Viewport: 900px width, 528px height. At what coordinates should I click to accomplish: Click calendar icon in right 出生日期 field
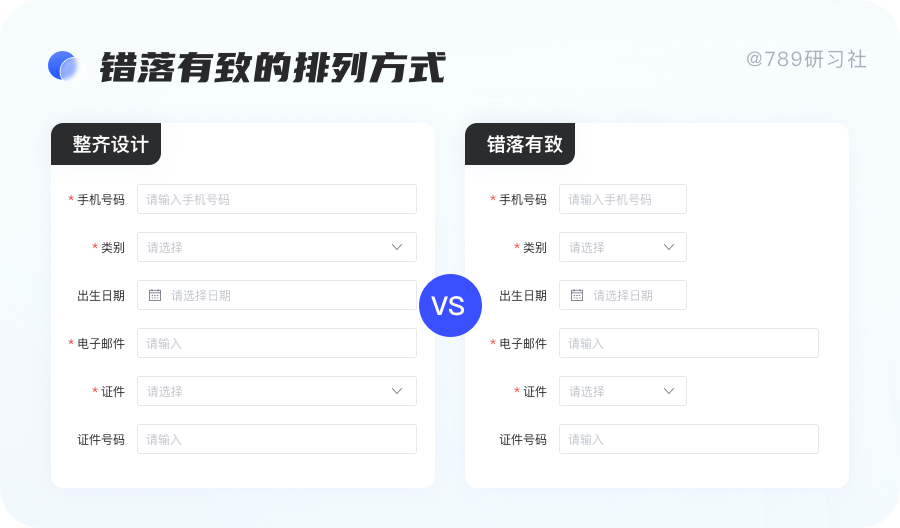coord(577,295)
